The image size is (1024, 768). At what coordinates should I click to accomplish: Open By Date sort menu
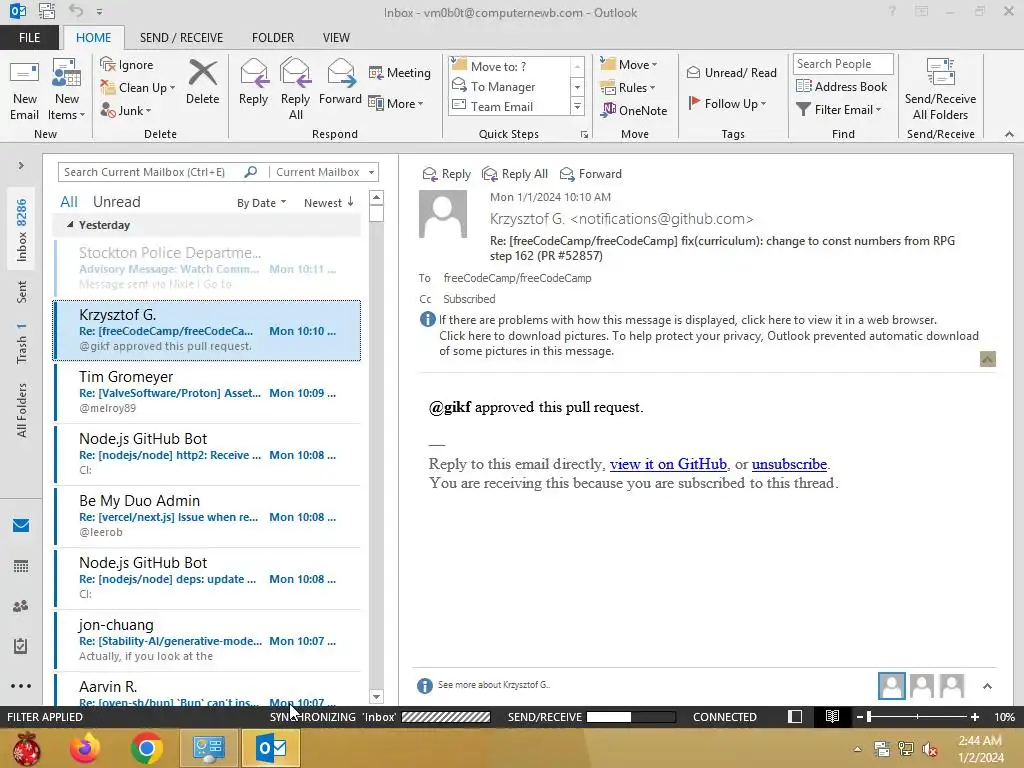coord(261,203)
